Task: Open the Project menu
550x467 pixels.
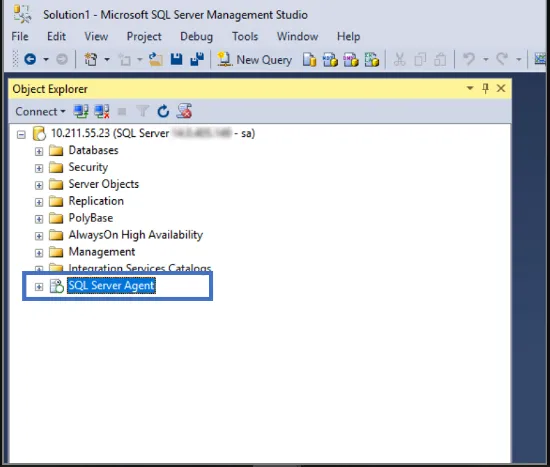Action: [144, 36]
